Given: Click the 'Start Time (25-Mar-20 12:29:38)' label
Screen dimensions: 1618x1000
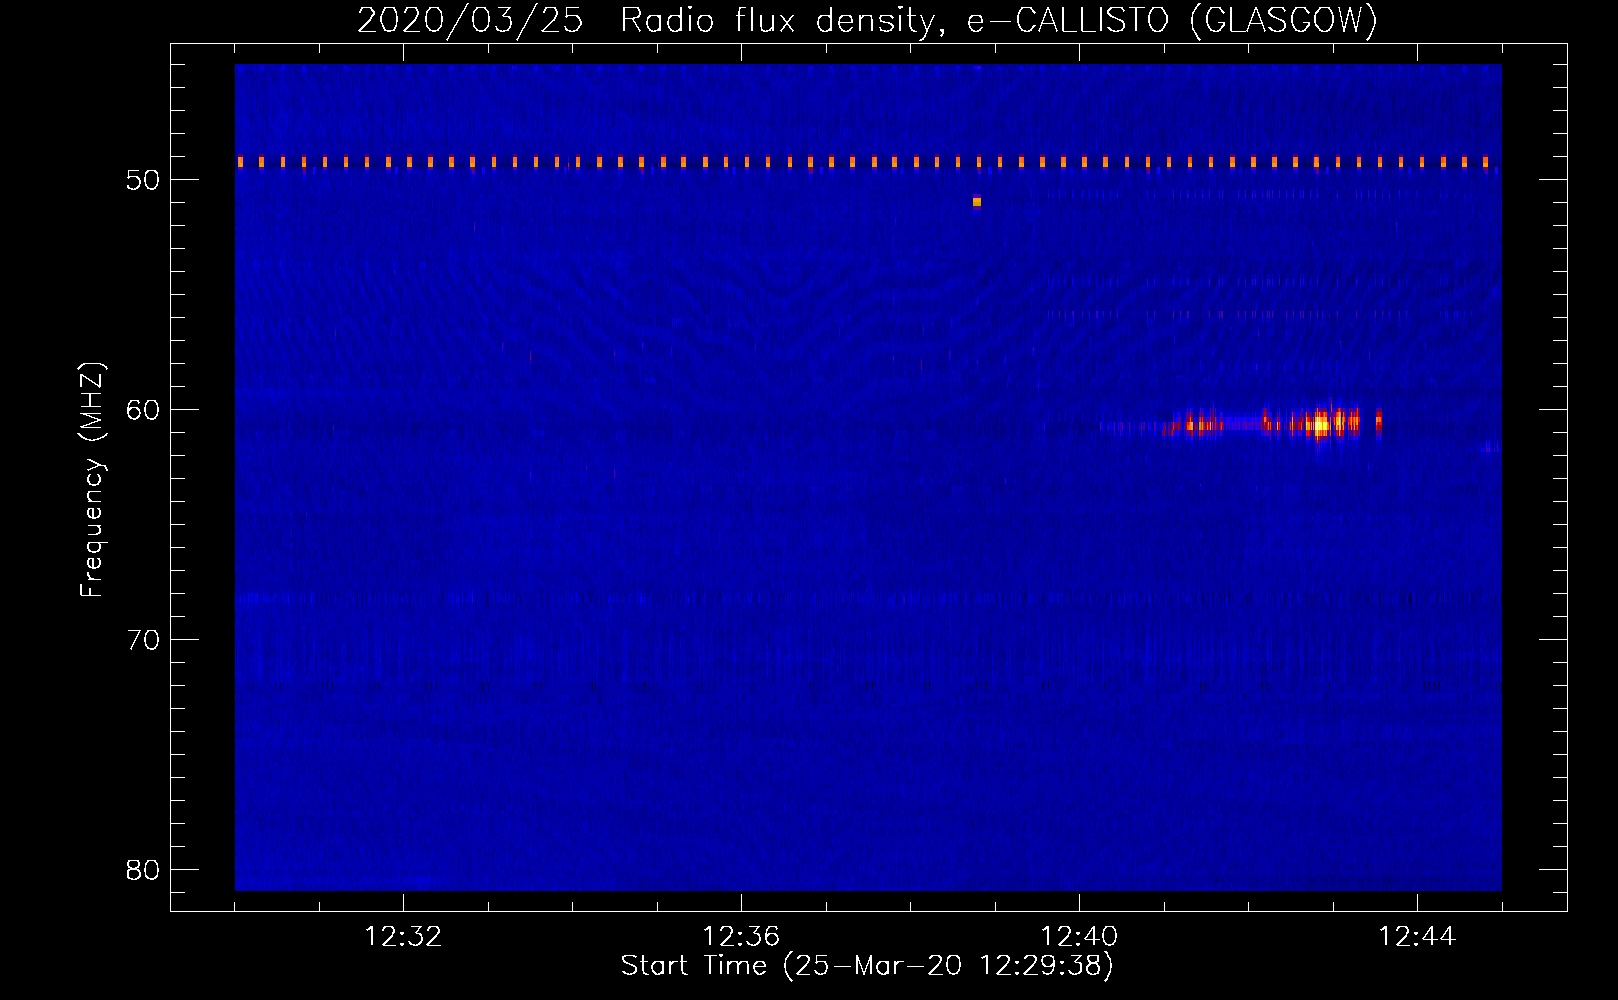Looking at the screenshot, I should point(866,966).
